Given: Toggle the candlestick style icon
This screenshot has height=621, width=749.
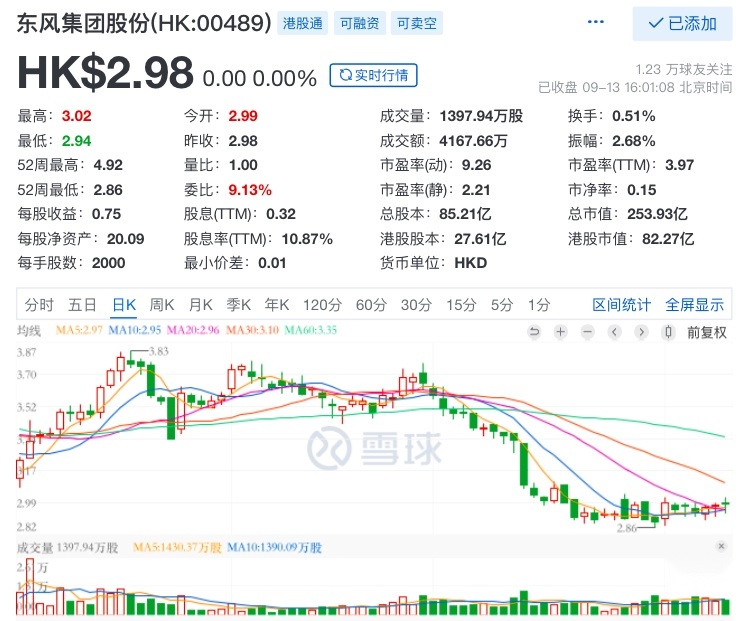Looking at the screenshot, I should pyautogui.click(x=668, y=332).
